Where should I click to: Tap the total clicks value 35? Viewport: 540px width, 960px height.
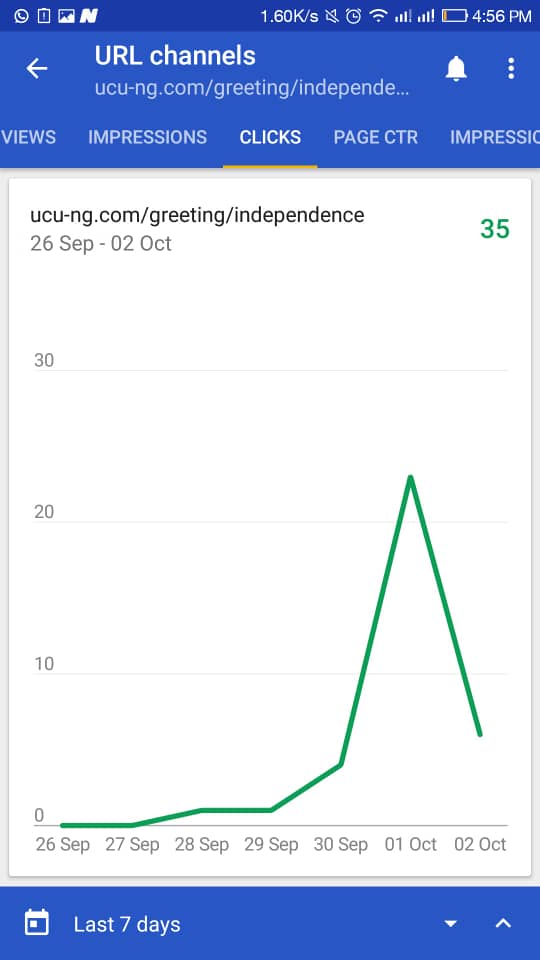[495, 228]
